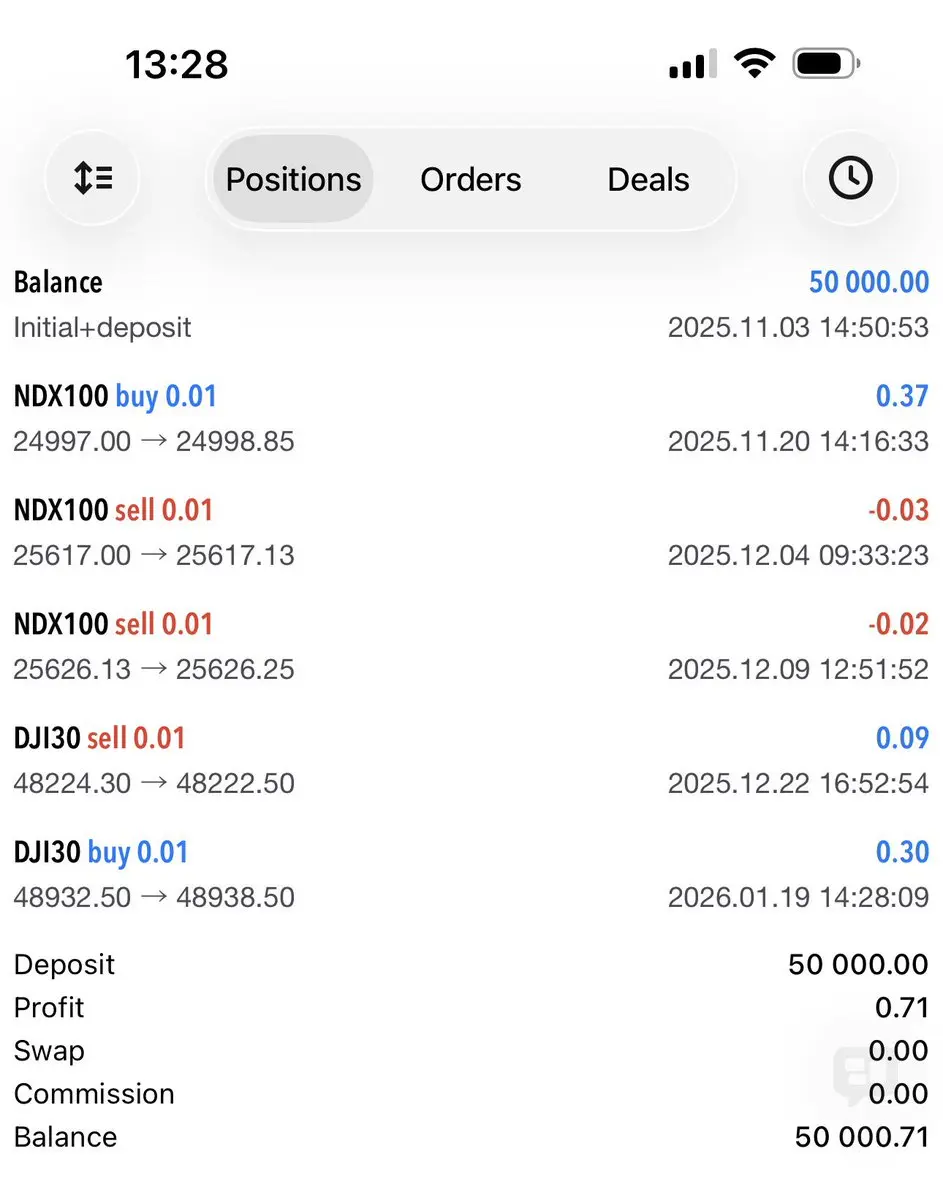The image size is (943, 1200).
Task: Tap the blue 50 000.00 balance amount
Action: point(868,283)
